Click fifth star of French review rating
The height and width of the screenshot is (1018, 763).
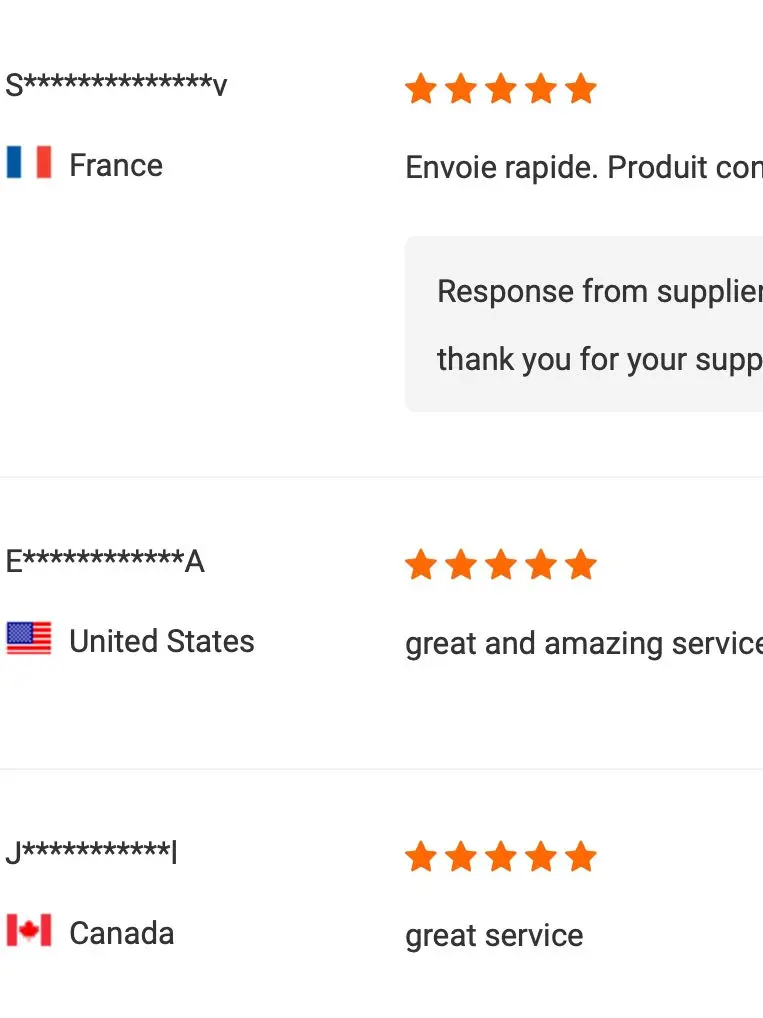pyautogui.click(x=580, y=89)
